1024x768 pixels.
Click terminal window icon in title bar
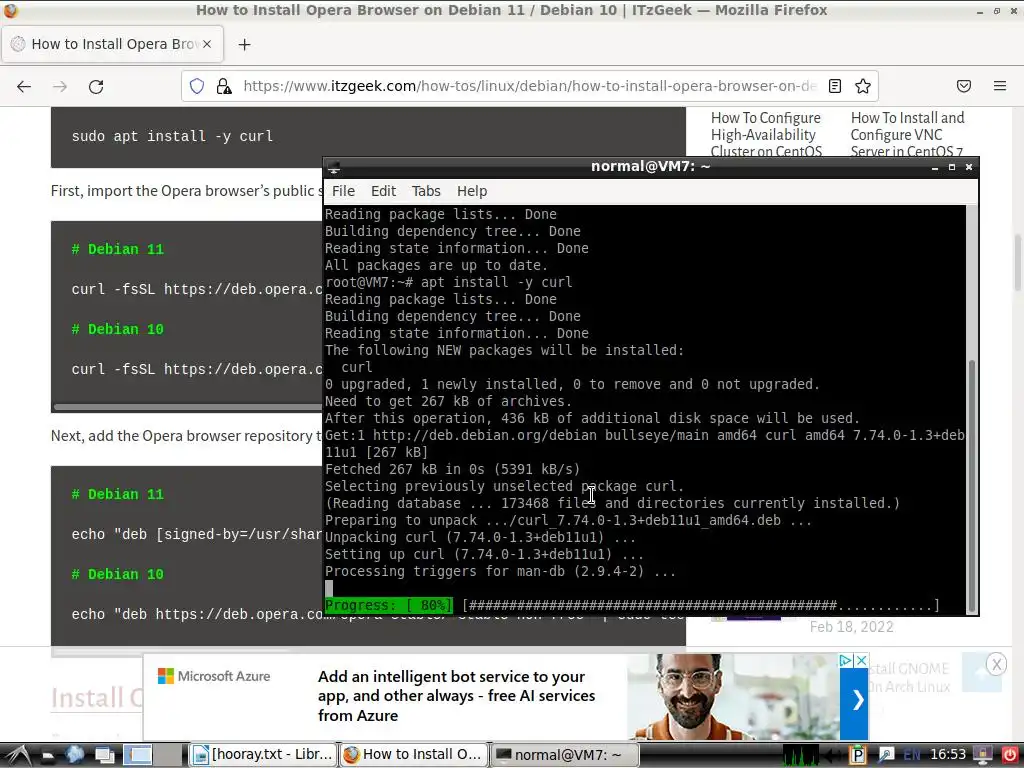[334, 167]
